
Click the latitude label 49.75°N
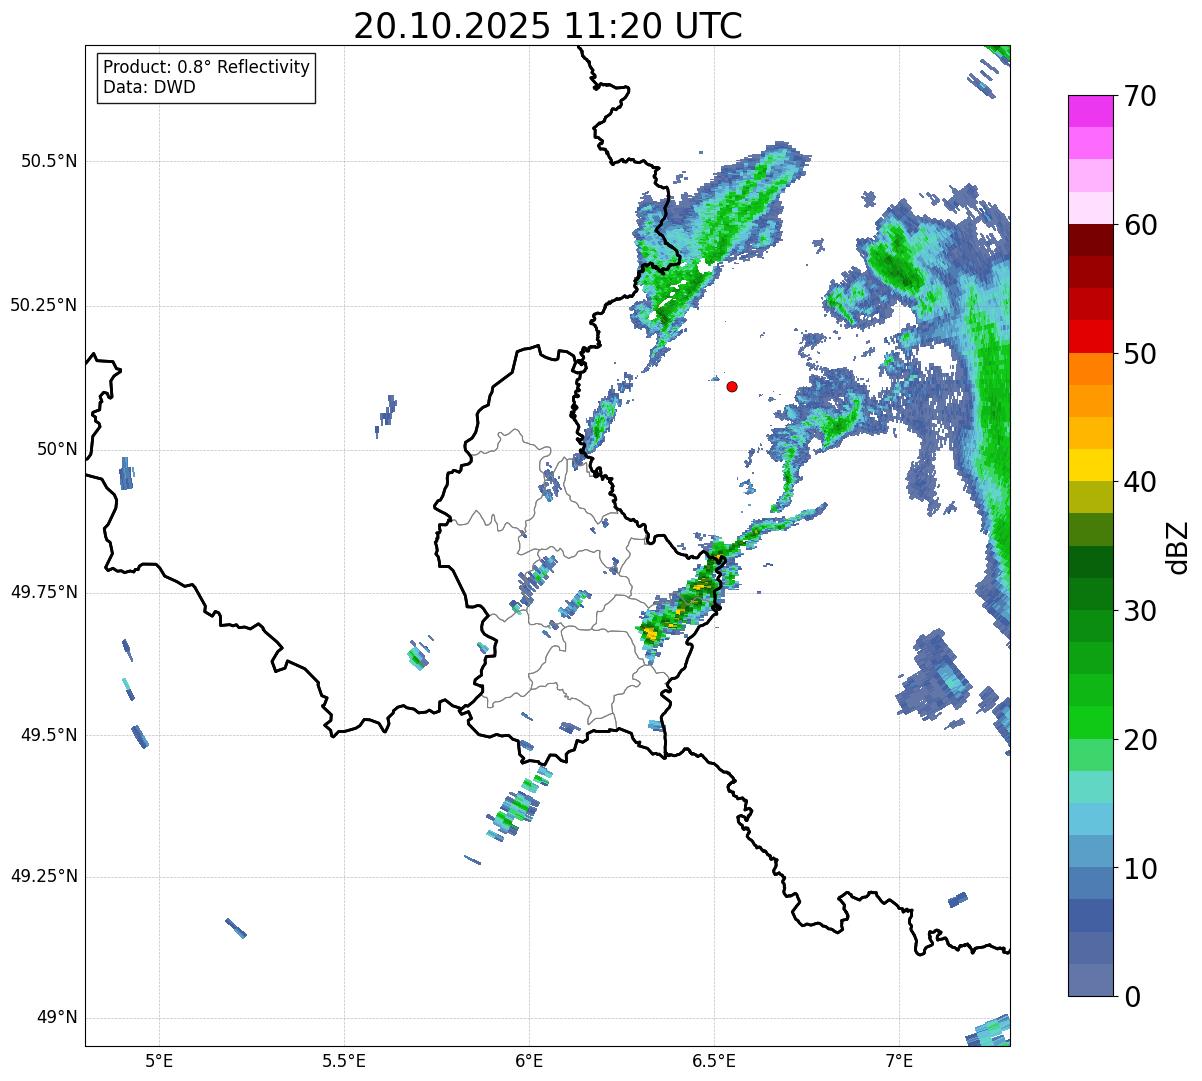[44, 592]
